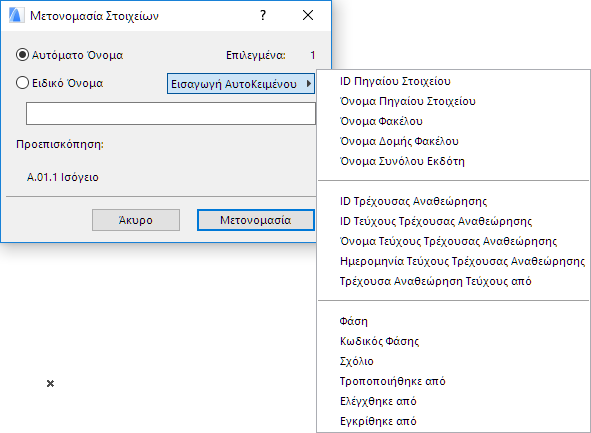Click the Archicad logo in title bar
The image size is (591, 433).
[x=17, y=15]
